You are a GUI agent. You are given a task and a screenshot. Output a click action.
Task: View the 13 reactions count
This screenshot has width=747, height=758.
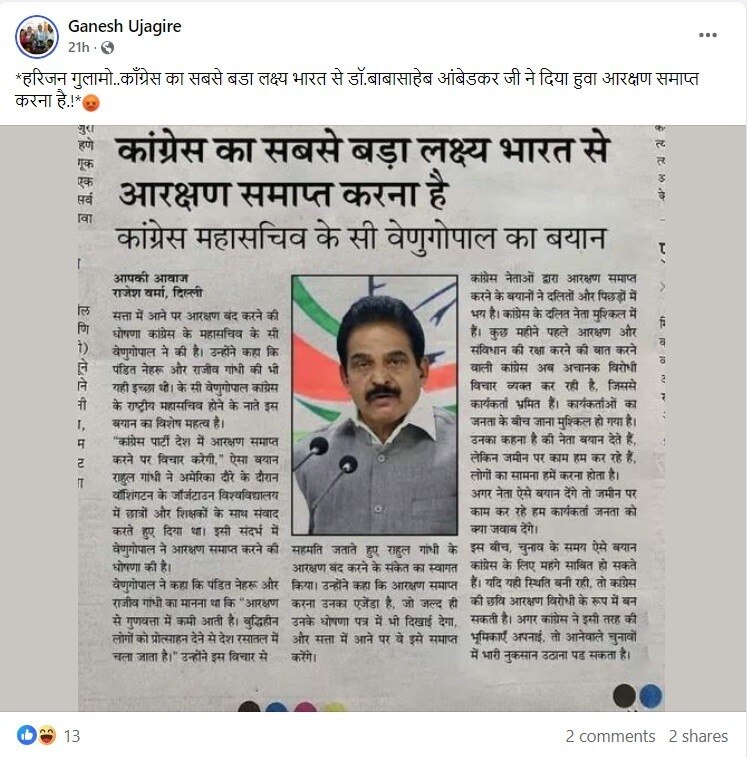point(72,736)
